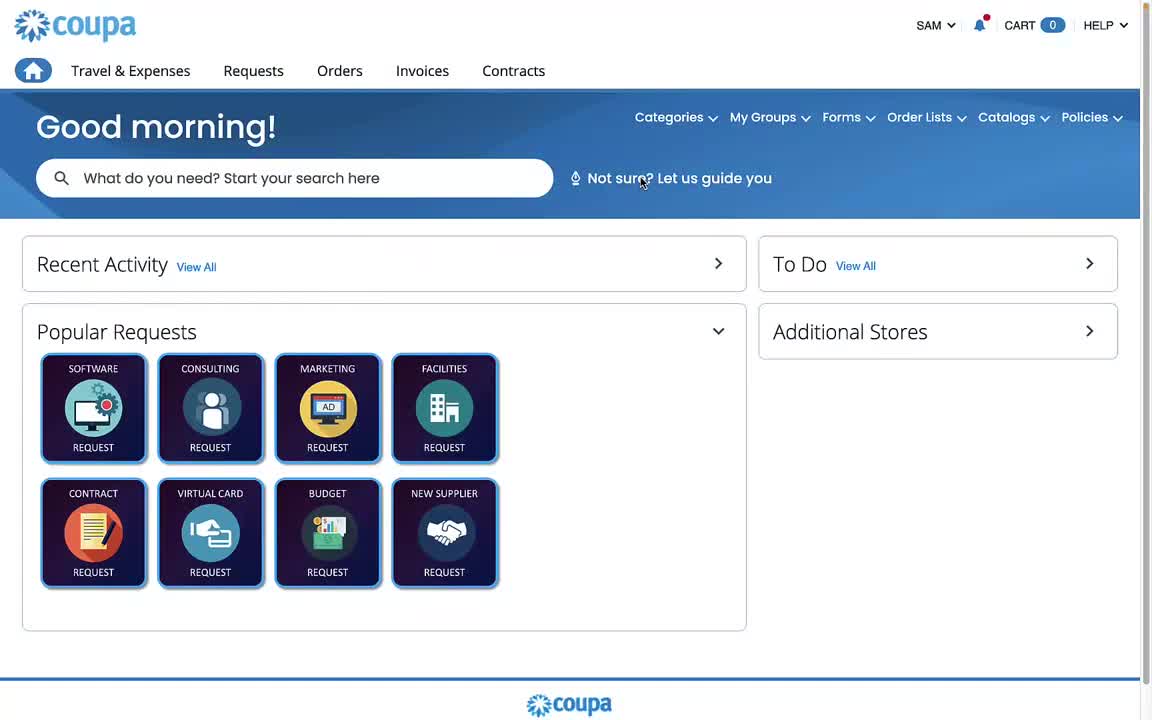Expand the To Do panel chevron
The width and height of the screenshot is (1152, 720).
pos(1090,263)
